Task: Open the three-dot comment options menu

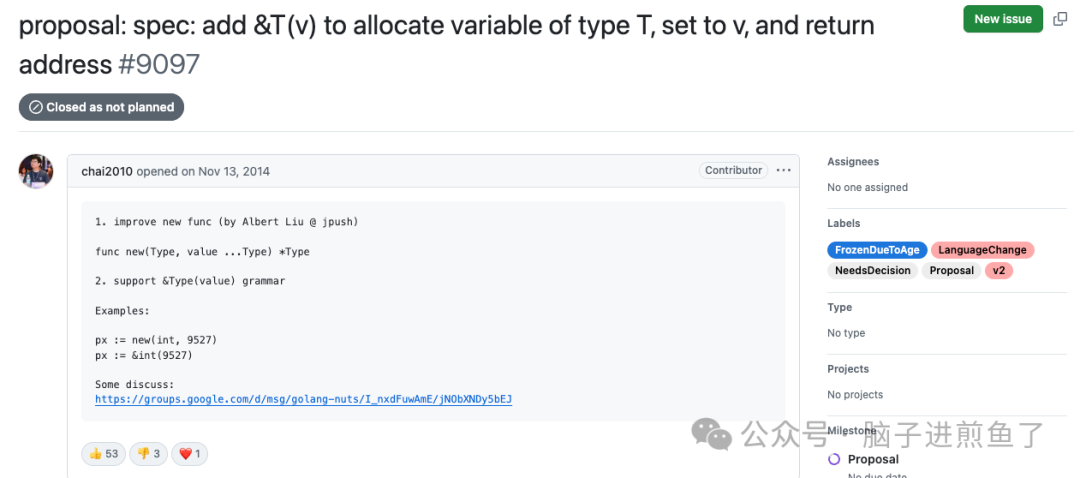Action: 783,170
